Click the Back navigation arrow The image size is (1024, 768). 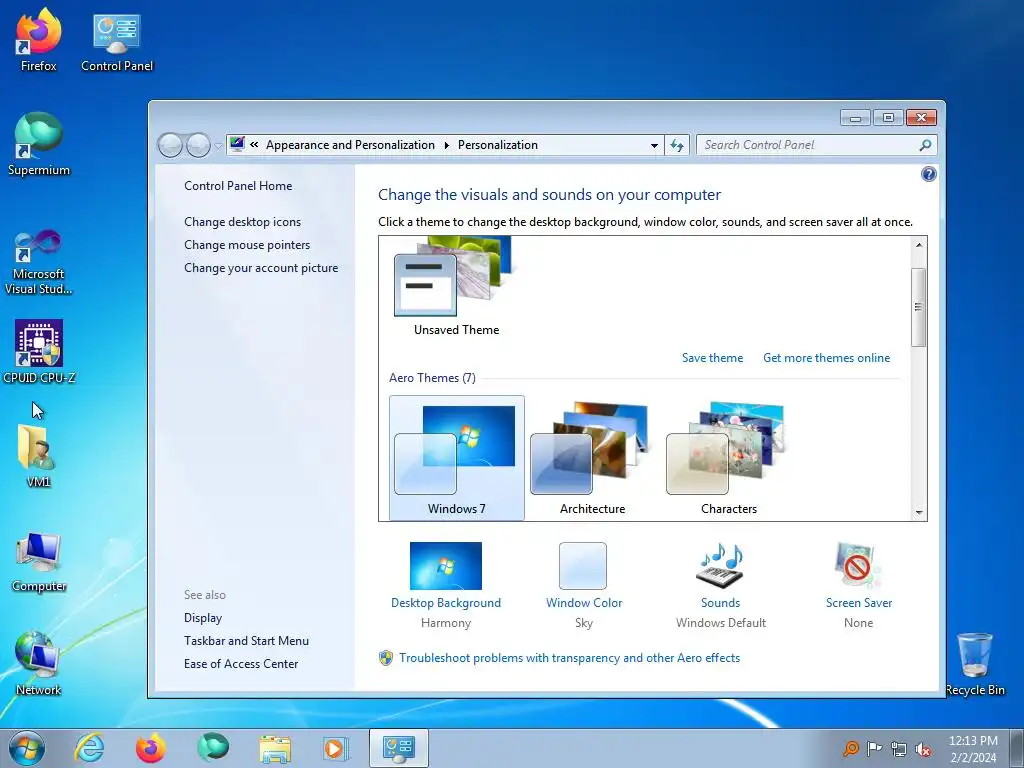point(170,145)
